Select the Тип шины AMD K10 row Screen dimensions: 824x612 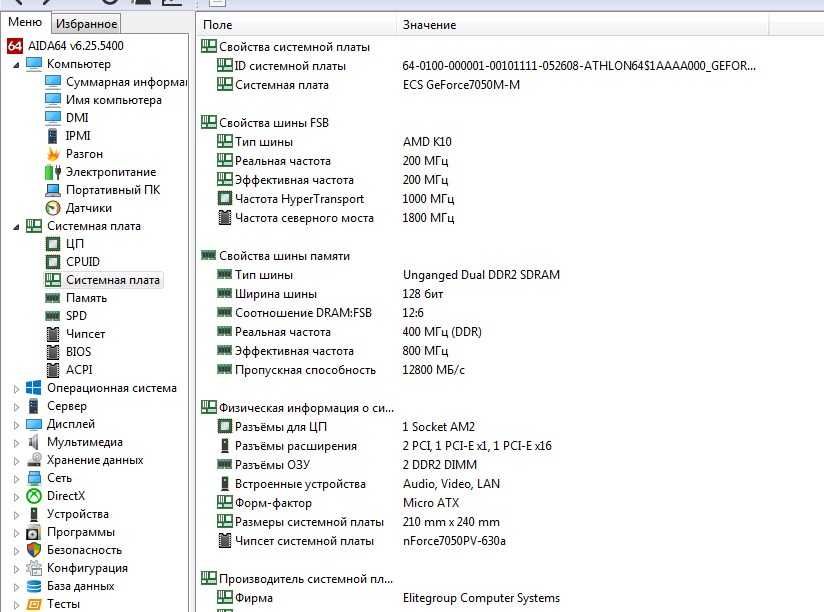click(x=334, y=142)
